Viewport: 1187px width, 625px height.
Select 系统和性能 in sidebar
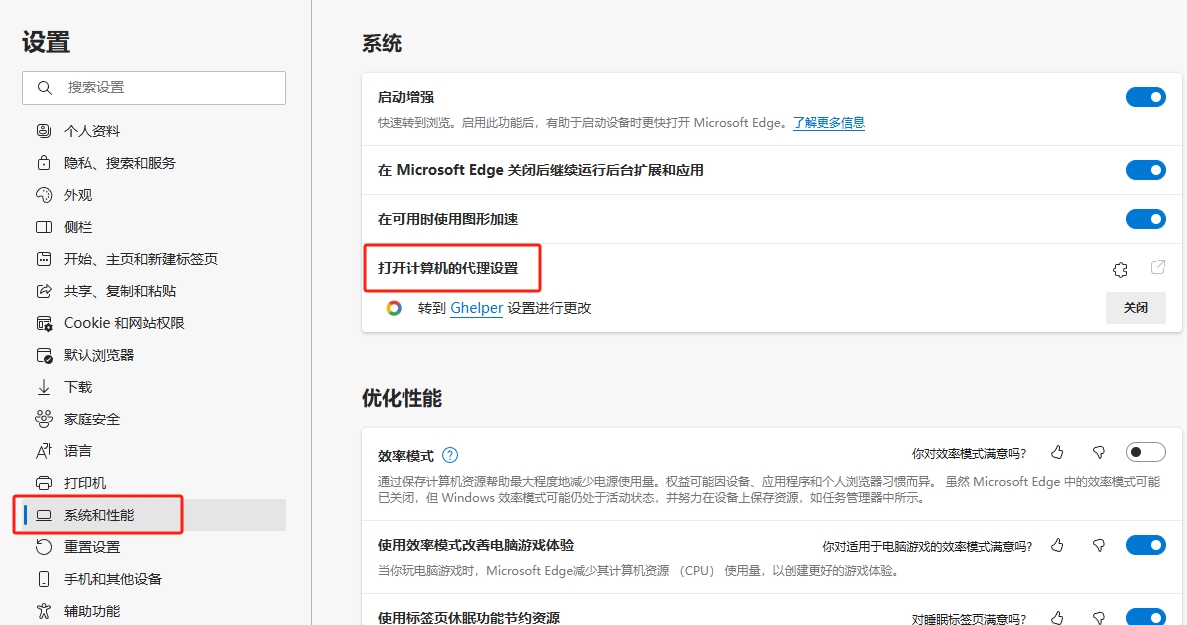[154, 515]
